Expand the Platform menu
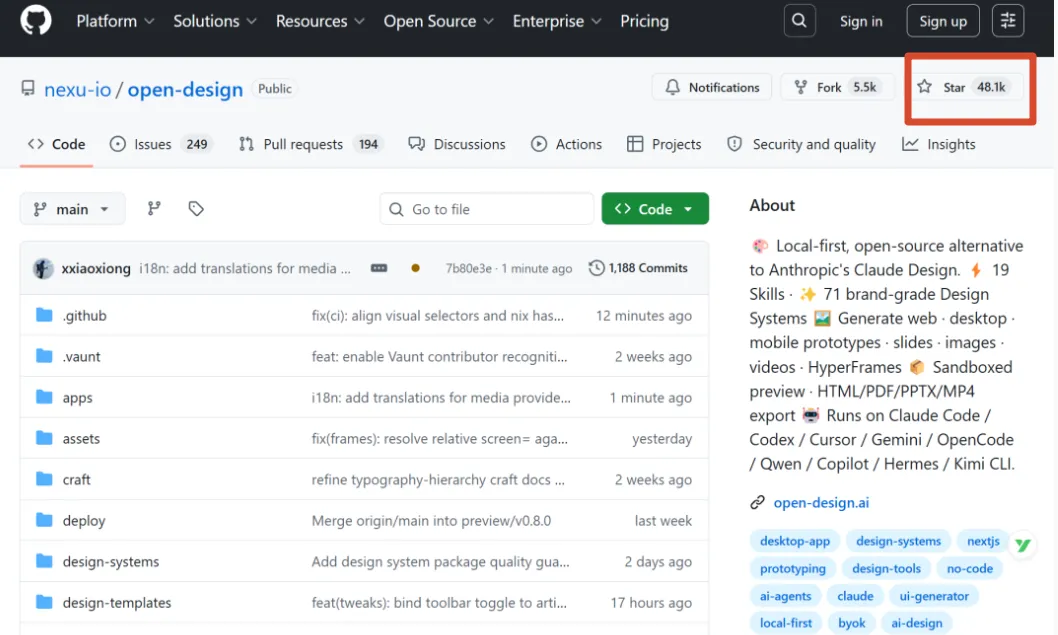 coord(115,21)
